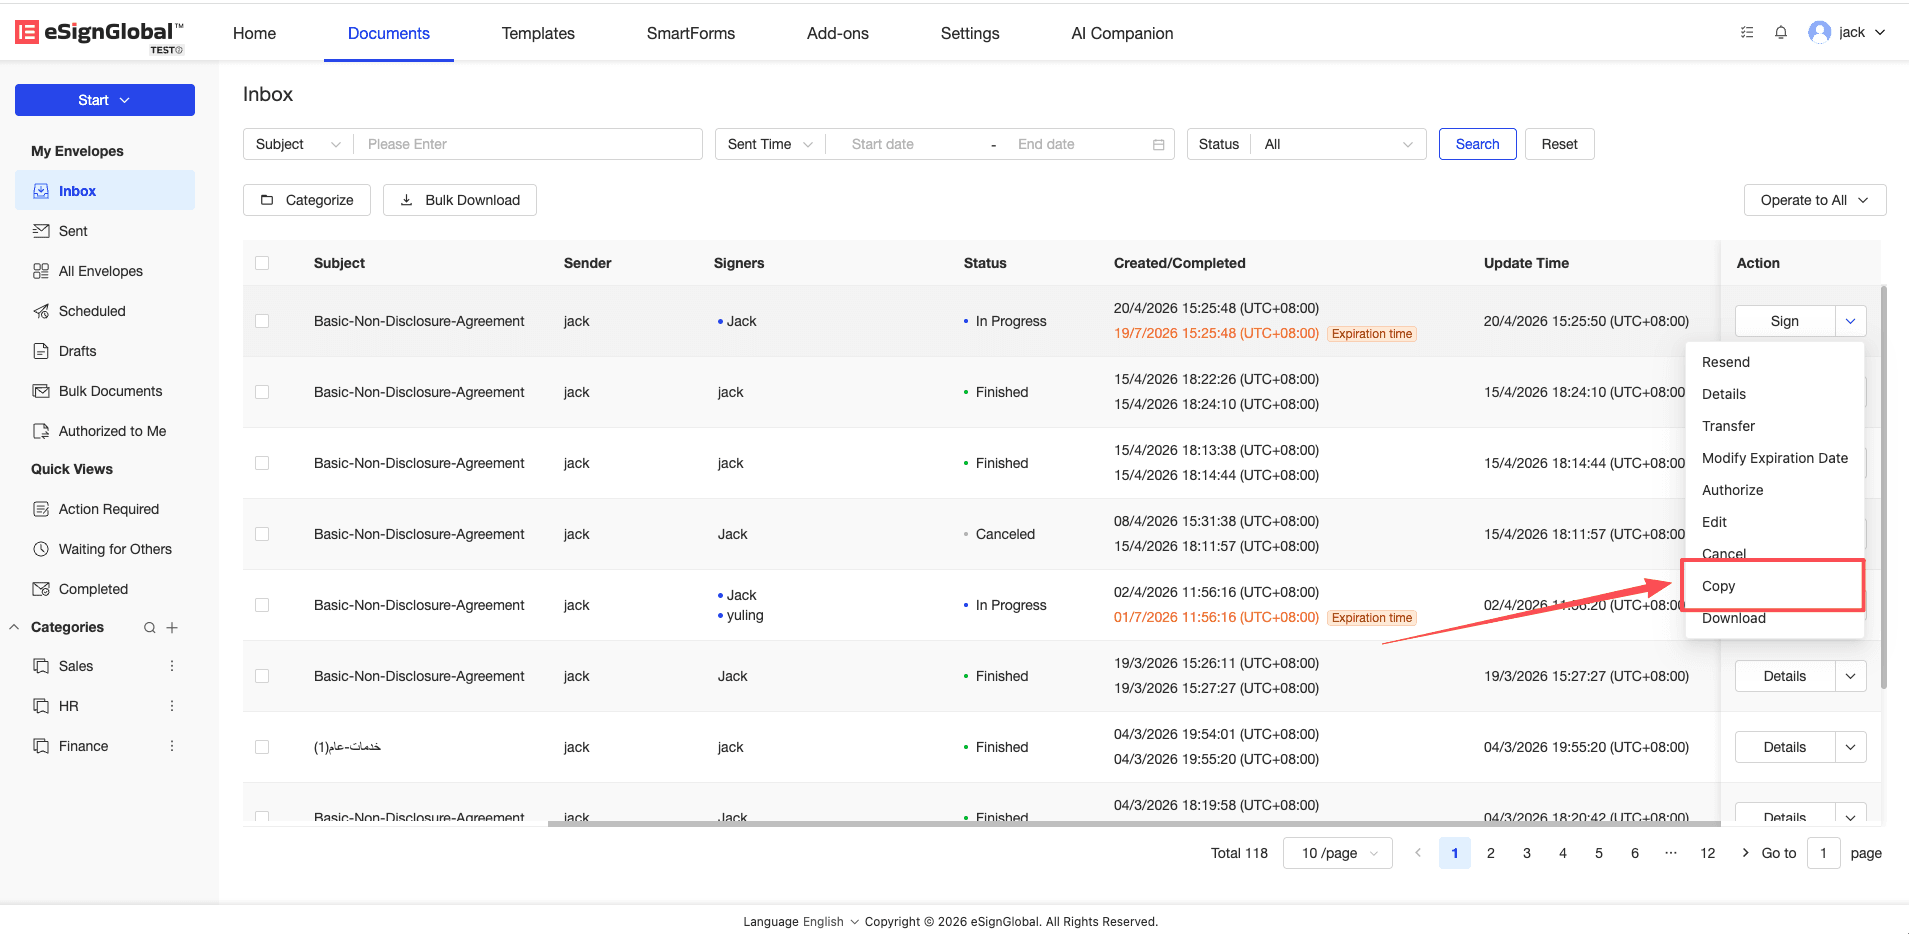Search categories with magnifier icon

(x=149, y=628)
